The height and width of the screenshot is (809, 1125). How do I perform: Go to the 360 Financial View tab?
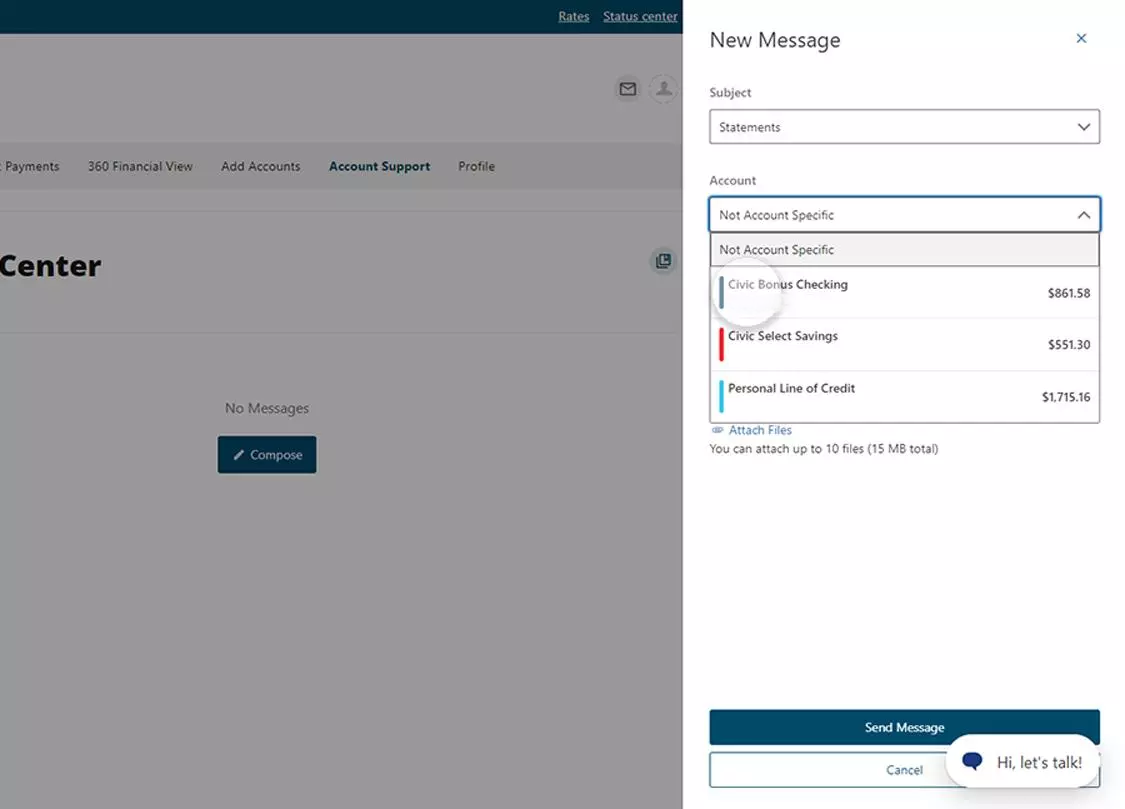pyautogui.click(x=140, y=166)
